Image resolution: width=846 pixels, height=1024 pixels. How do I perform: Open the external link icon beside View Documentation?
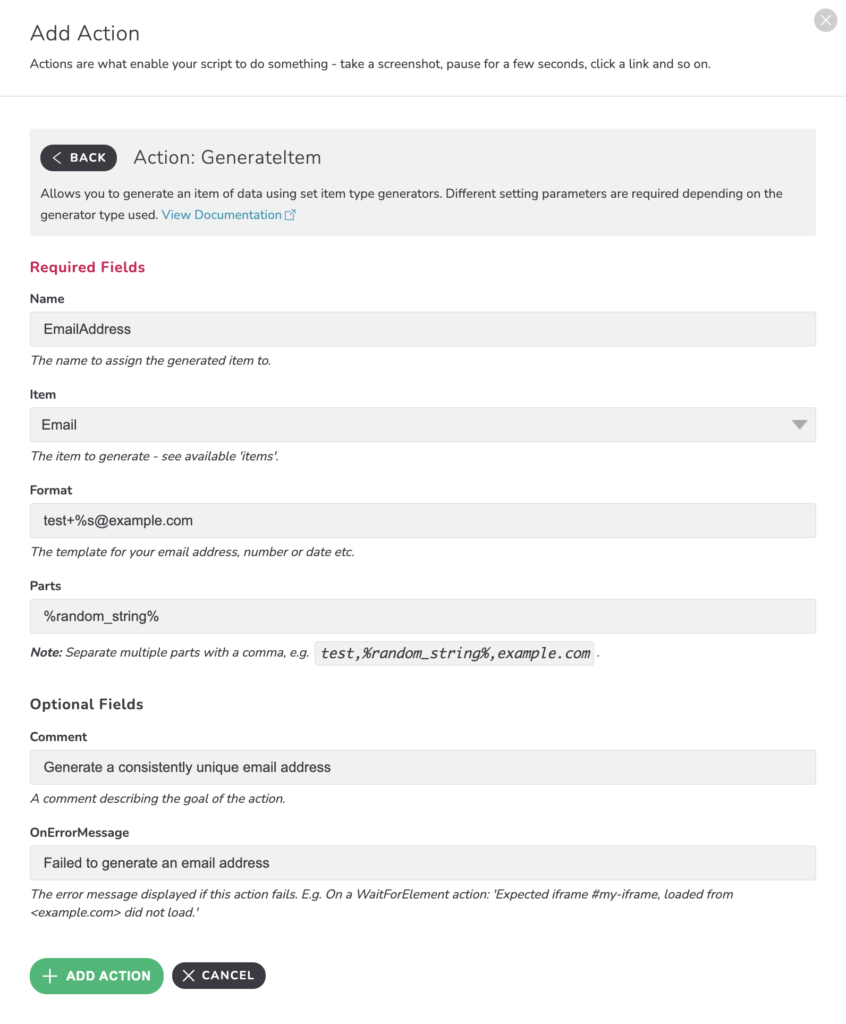coord(290,215)
